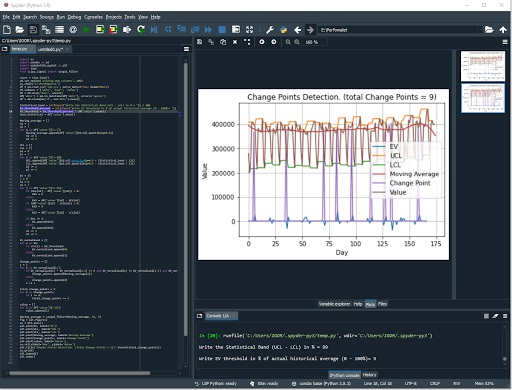Browse for a working directory
The height and width of the screenshot is (390, 512).
coord(489,30)
